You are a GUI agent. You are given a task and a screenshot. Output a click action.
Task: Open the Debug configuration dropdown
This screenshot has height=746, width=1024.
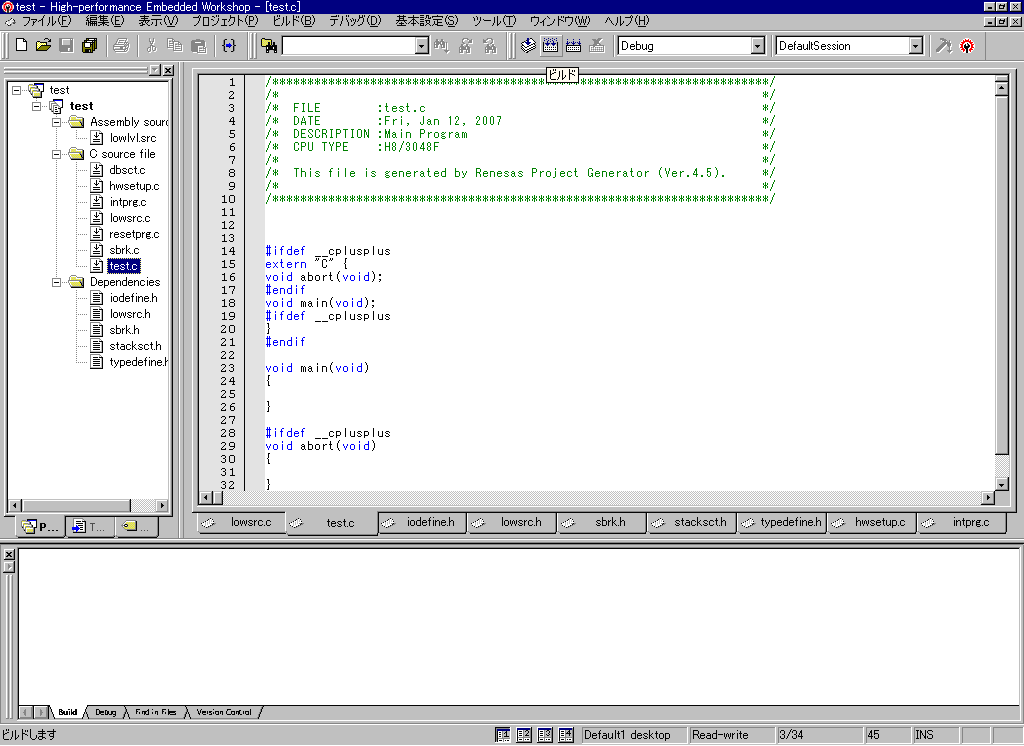[757, 46]
